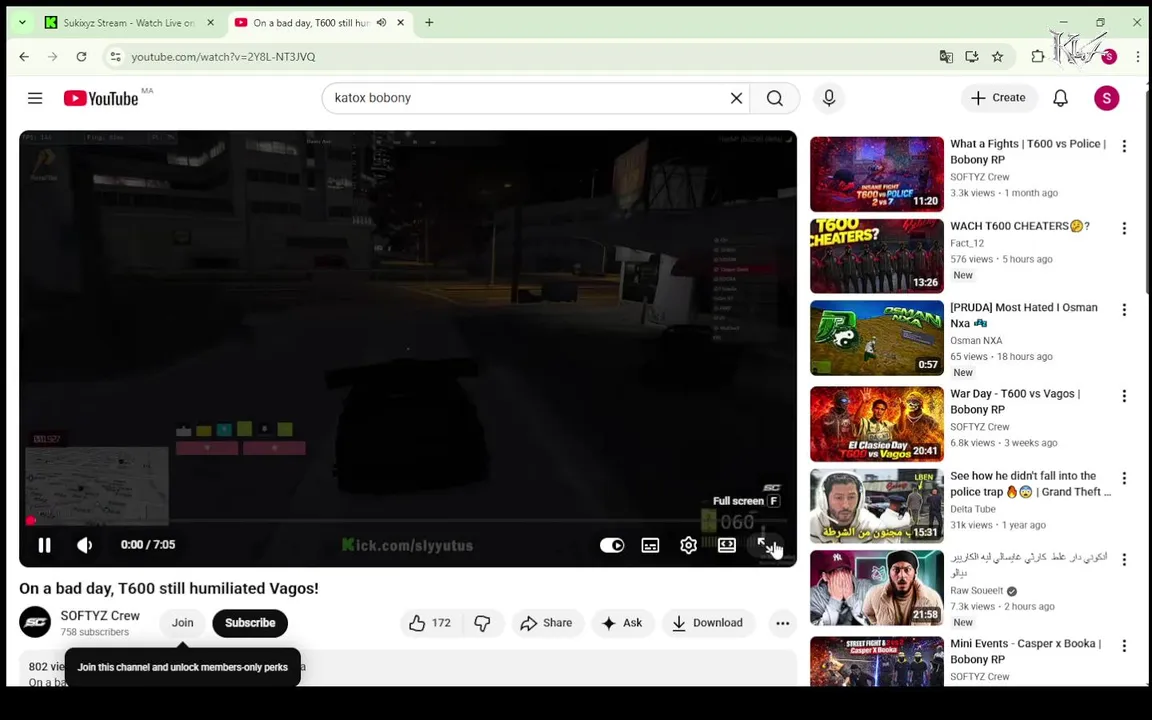Viewport: 1152px width, 720px height.
Task: Click Fact_12 channel name
Action: coord(967,243)
